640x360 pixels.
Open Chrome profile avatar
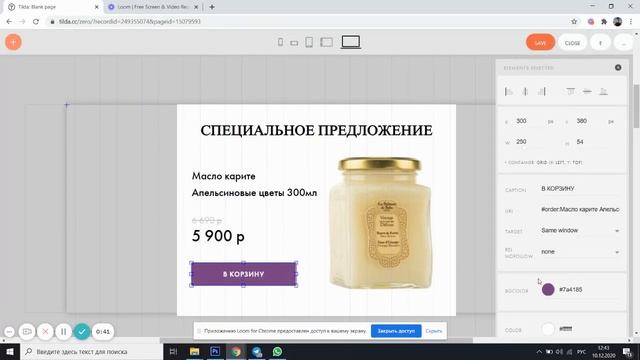[618, 22]
